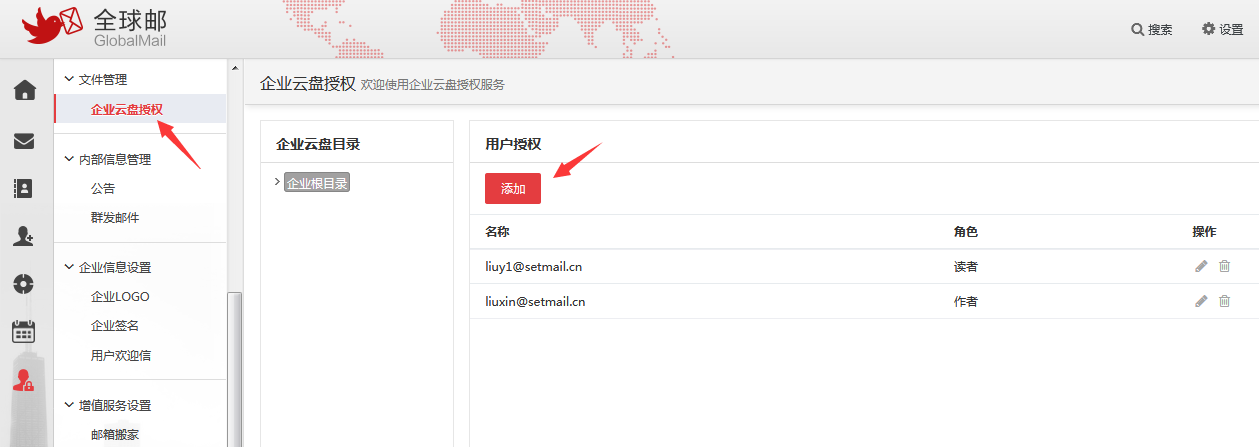Viewport: 1259px width, 447px height.
Task: Open the circular disk icon in rail
Action: 24,284
